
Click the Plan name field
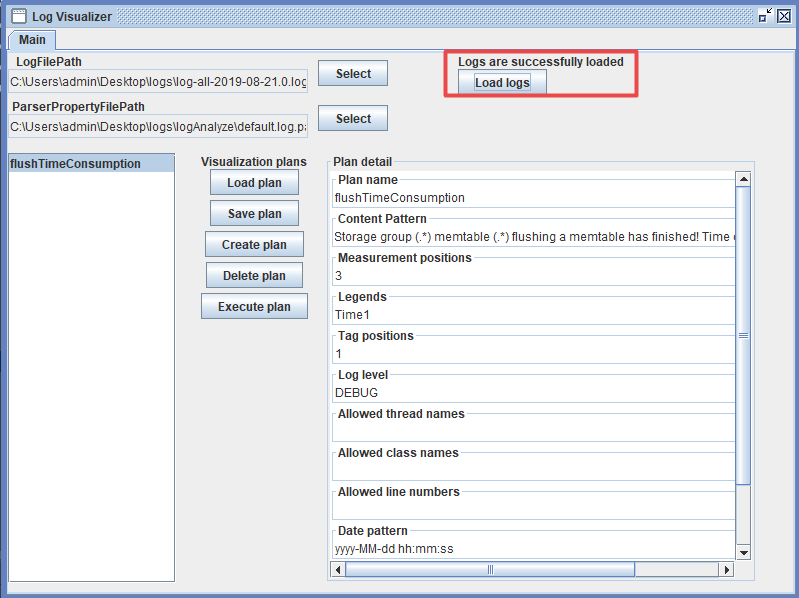pos(533,198)
